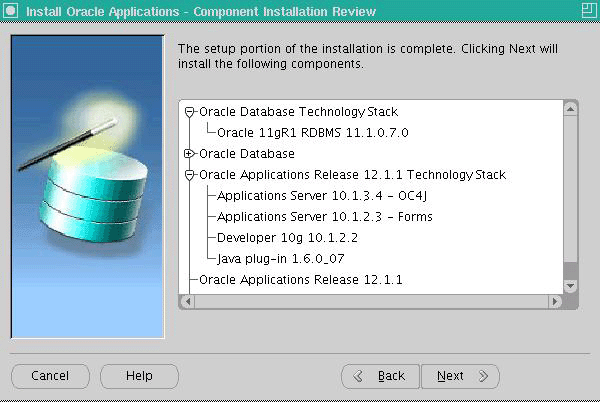Screen dimensions: 600x402
Task: Select Java plug-in 1.6.0_07 item
Action: coord(280,259)
